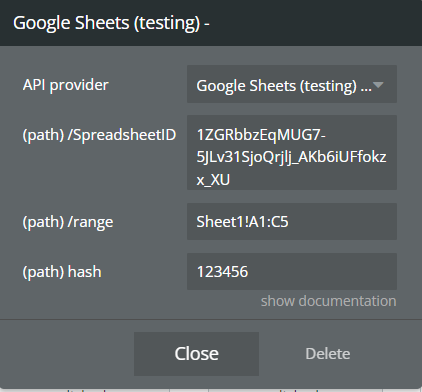Click the '(path) hash' label
This screenshot has width=422, height=392.
62,272
